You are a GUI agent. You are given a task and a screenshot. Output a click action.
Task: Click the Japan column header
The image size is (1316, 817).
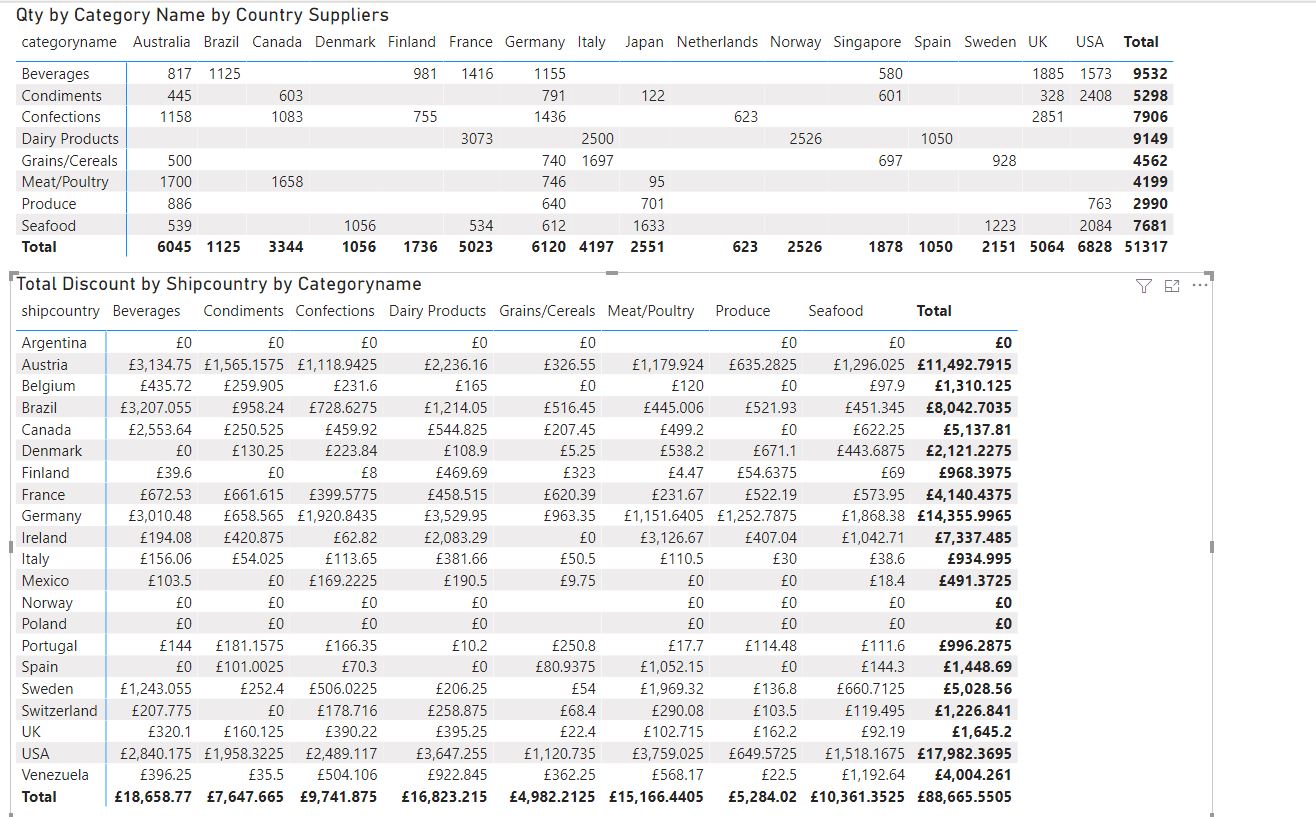tap(644, 42)
